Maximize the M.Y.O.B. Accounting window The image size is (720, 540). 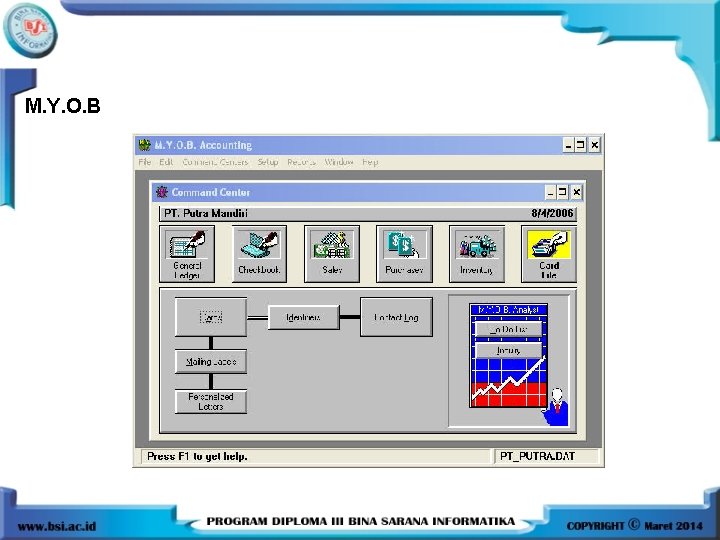click(580, 145)
